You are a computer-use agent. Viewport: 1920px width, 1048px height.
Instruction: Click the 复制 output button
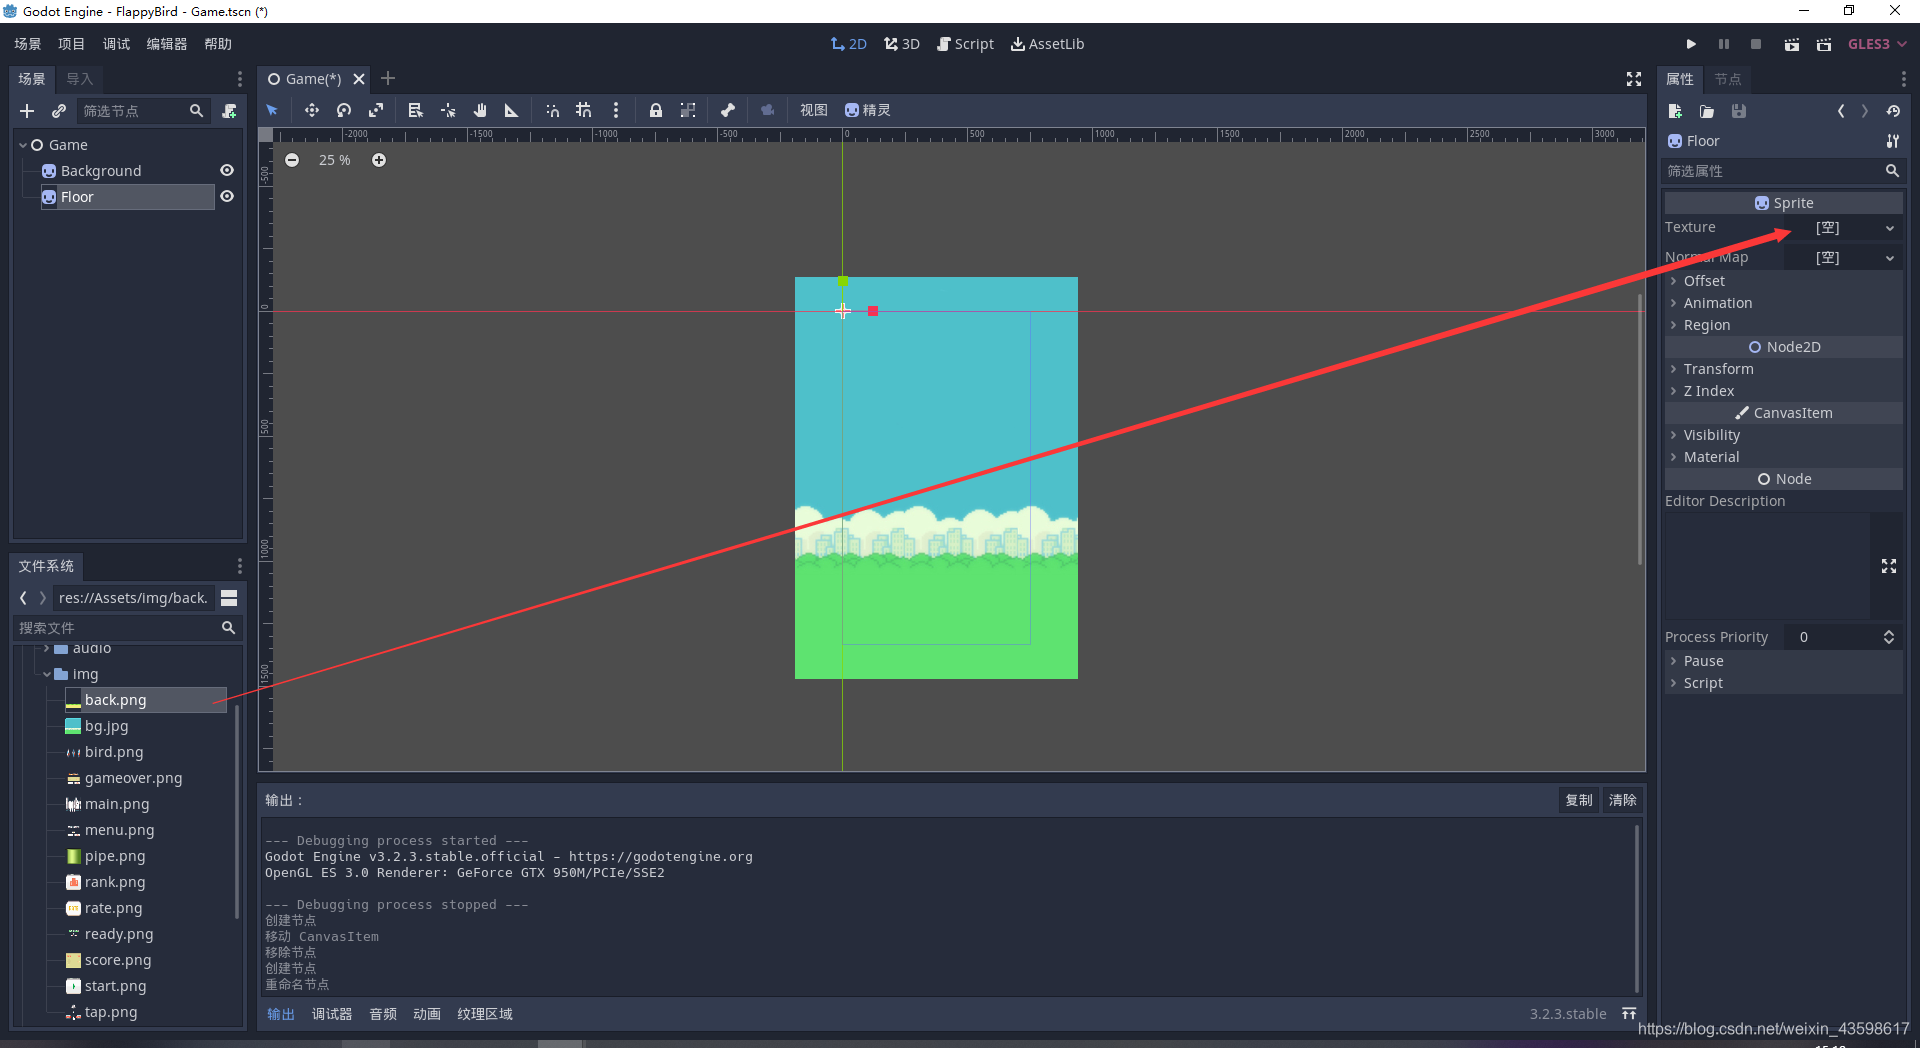tap(1579, 800)
